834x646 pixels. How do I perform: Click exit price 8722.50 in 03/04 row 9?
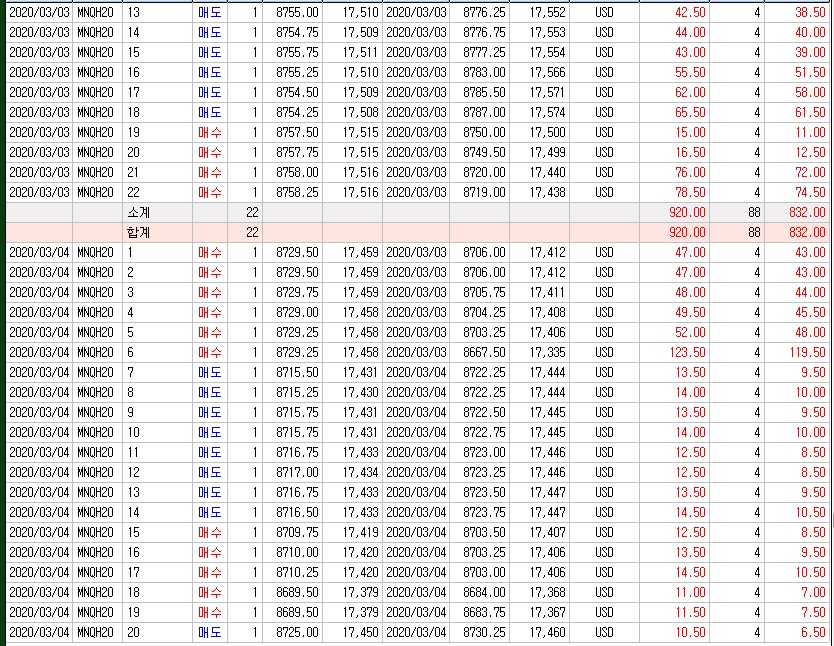(484, 413)
